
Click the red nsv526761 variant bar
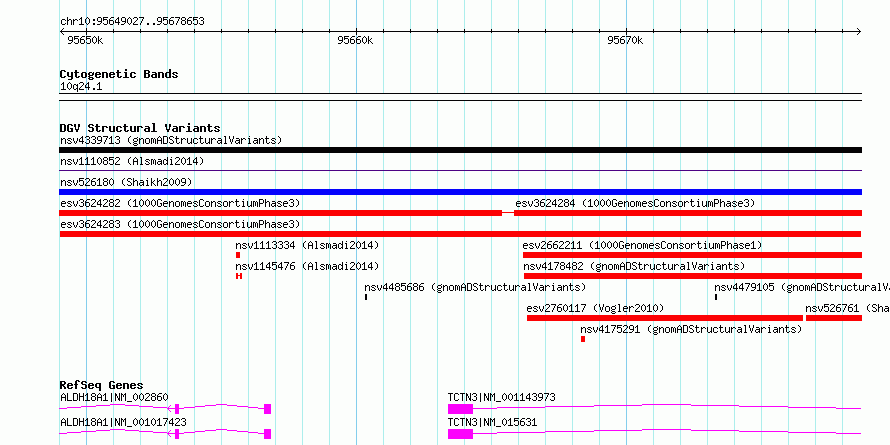tap(834, 318)
